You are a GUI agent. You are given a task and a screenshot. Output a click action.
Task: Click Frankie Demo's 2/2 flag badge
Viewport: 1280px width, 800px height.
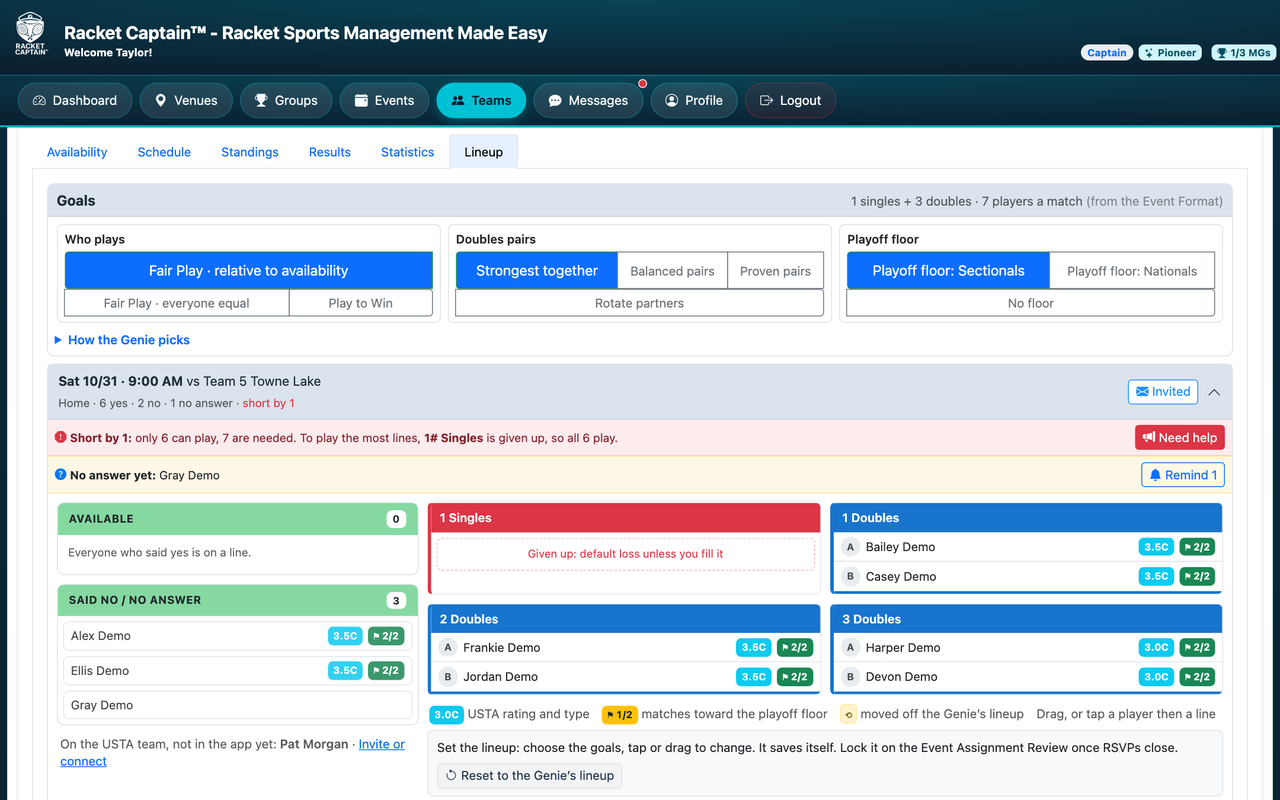point(794,648)
